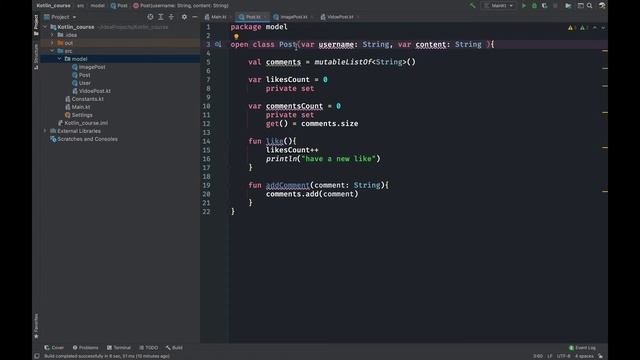Open Constants.kt from project tree
Viewport: 640px width, 360px height.
[84, 99]
